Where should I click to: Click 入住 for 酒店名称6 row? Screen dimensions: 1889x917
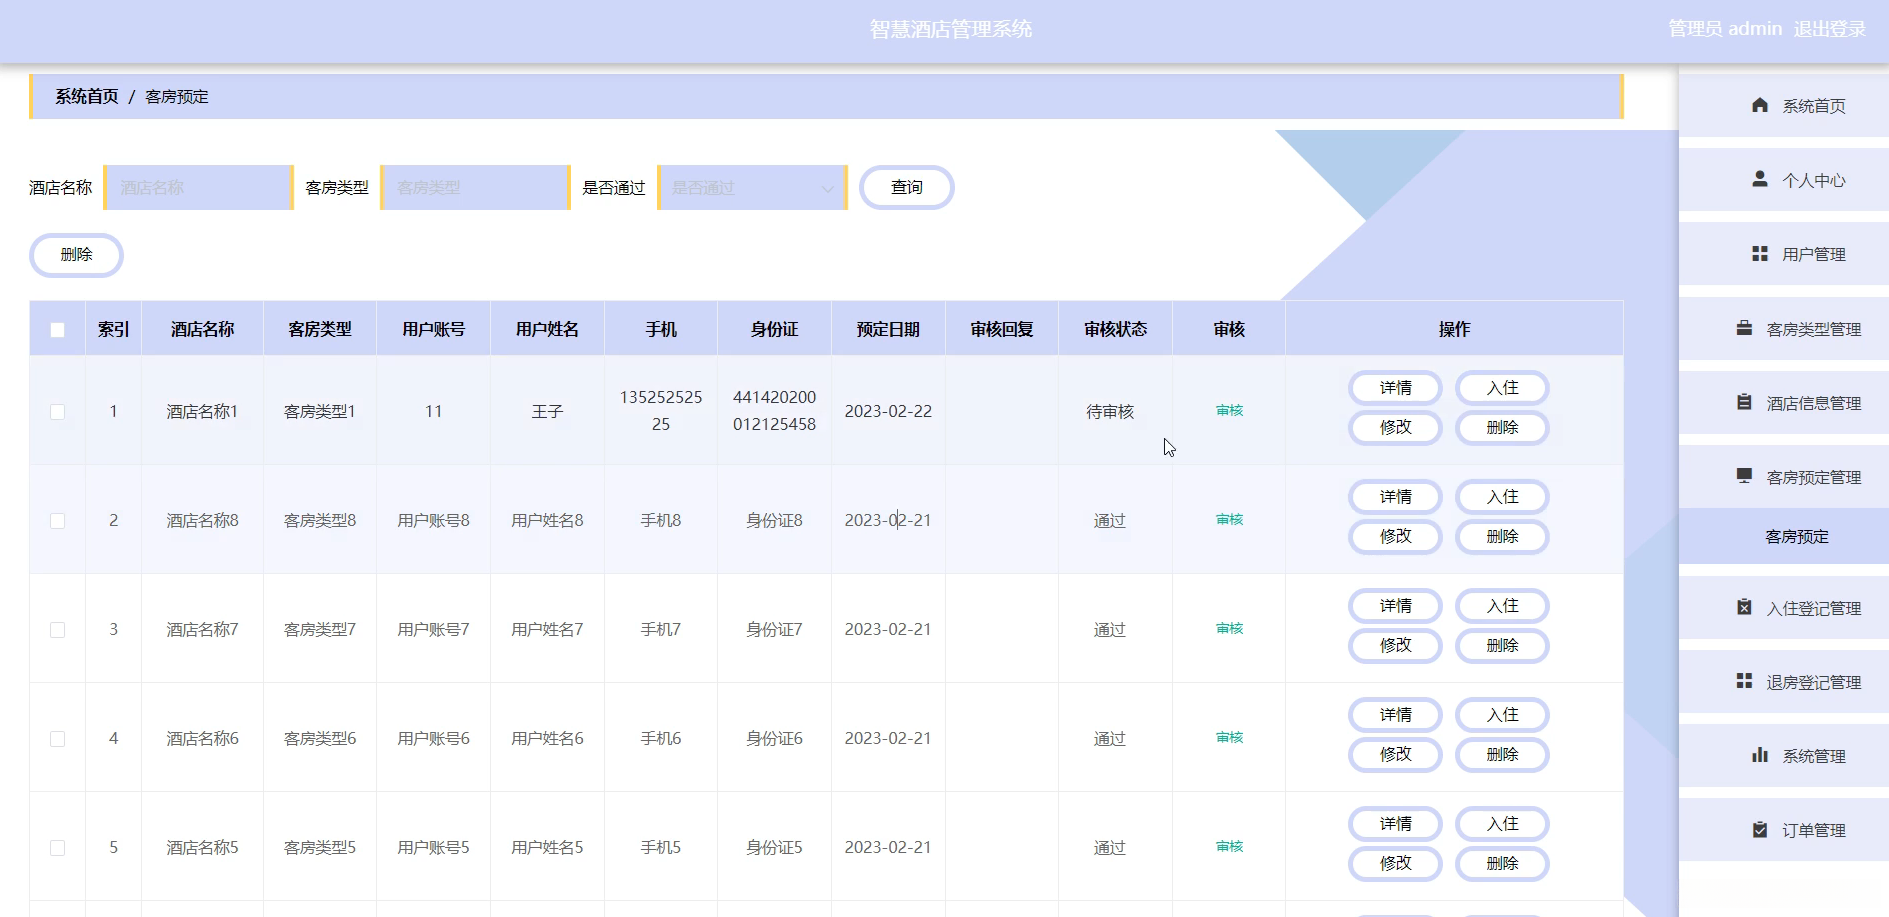pyautogui.click(x=1503, y=715)
